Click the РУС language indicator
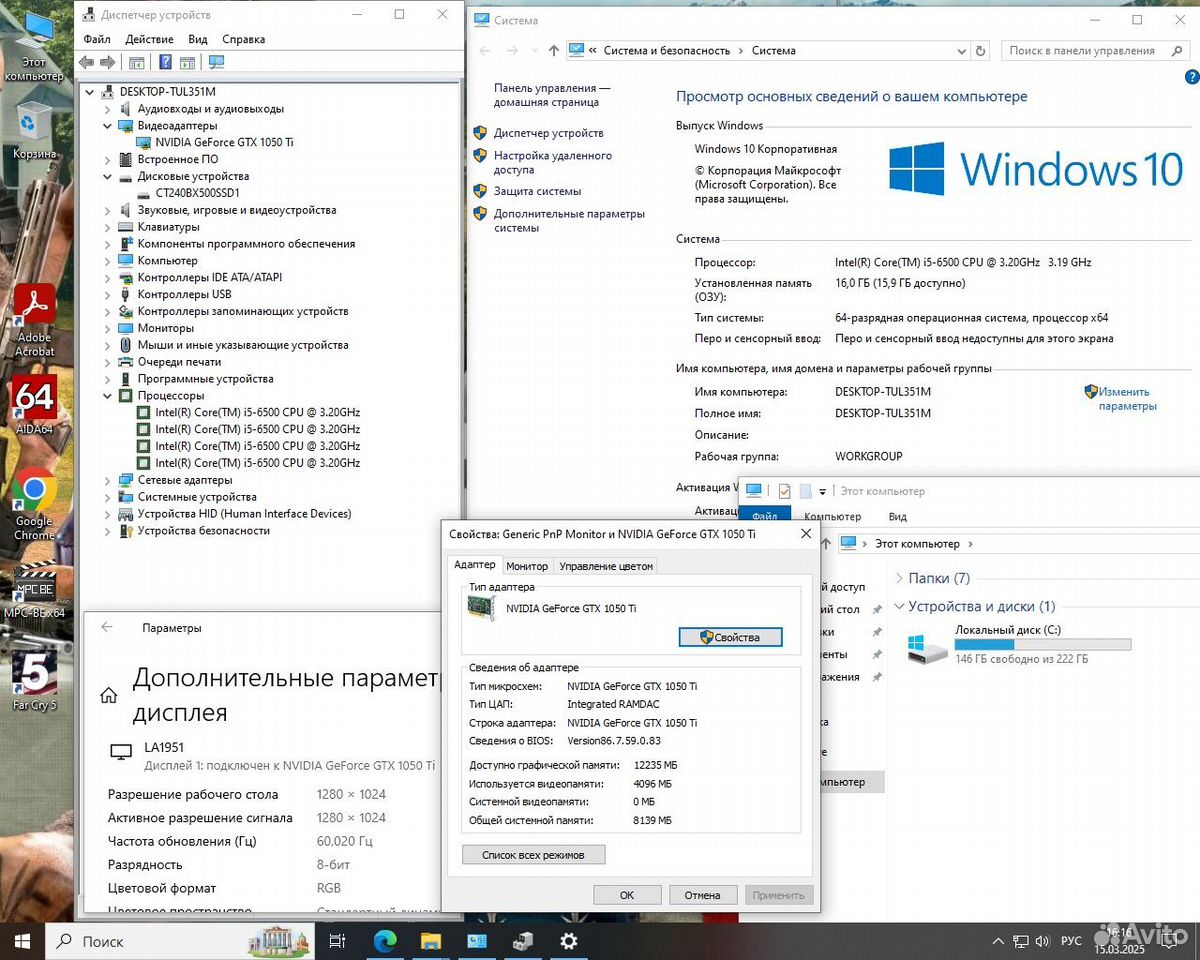1200x960 pixels. tap(1070, 941)
